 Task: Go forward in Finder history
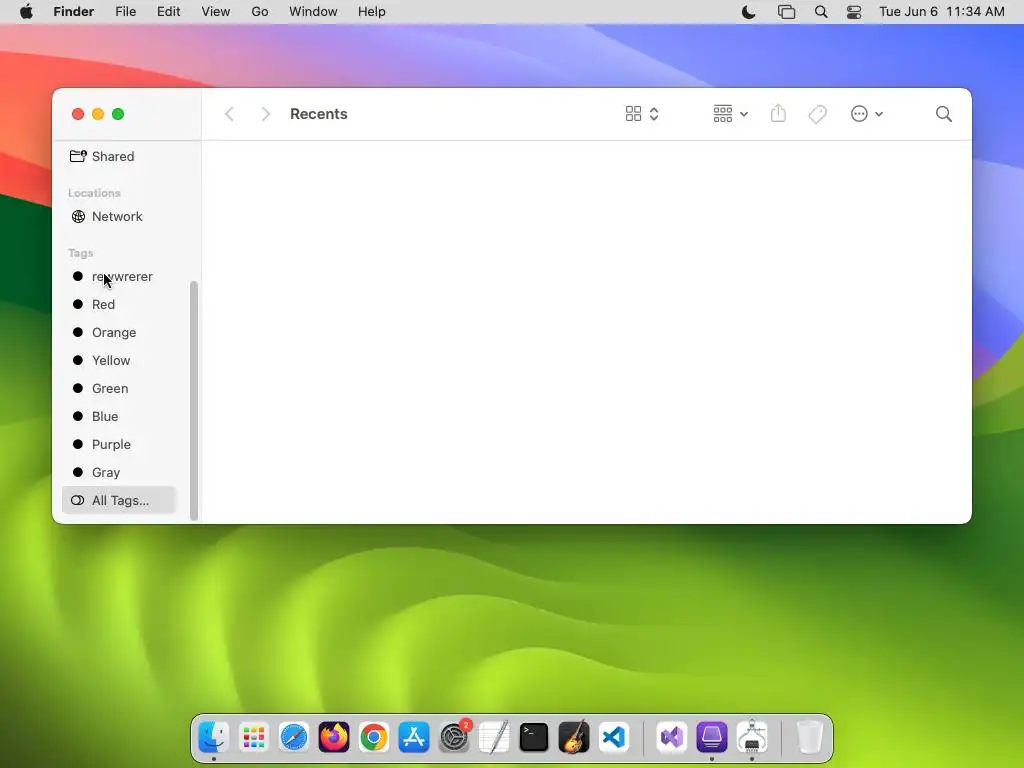click(x=265, y=114)
